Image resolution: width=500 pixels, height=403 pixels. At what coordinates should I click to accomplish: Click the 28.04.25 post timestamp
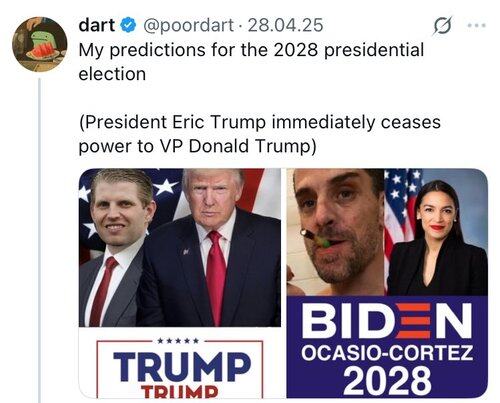(x=286, y=25)
